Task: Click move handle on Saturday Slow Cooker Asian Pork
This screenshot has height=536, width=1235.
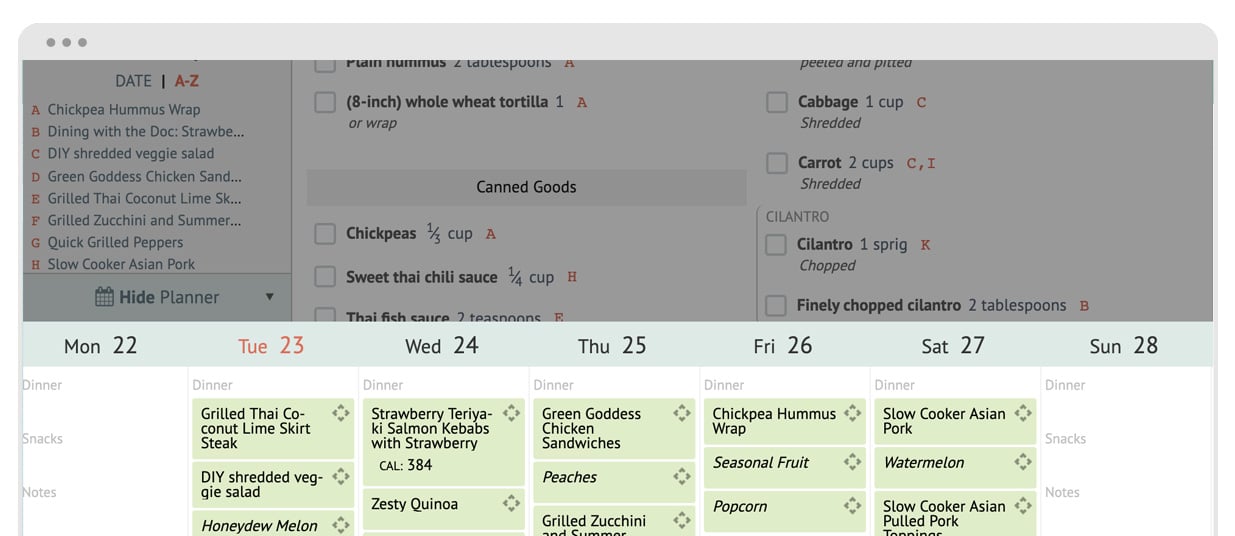Action: click(1023, 413)
